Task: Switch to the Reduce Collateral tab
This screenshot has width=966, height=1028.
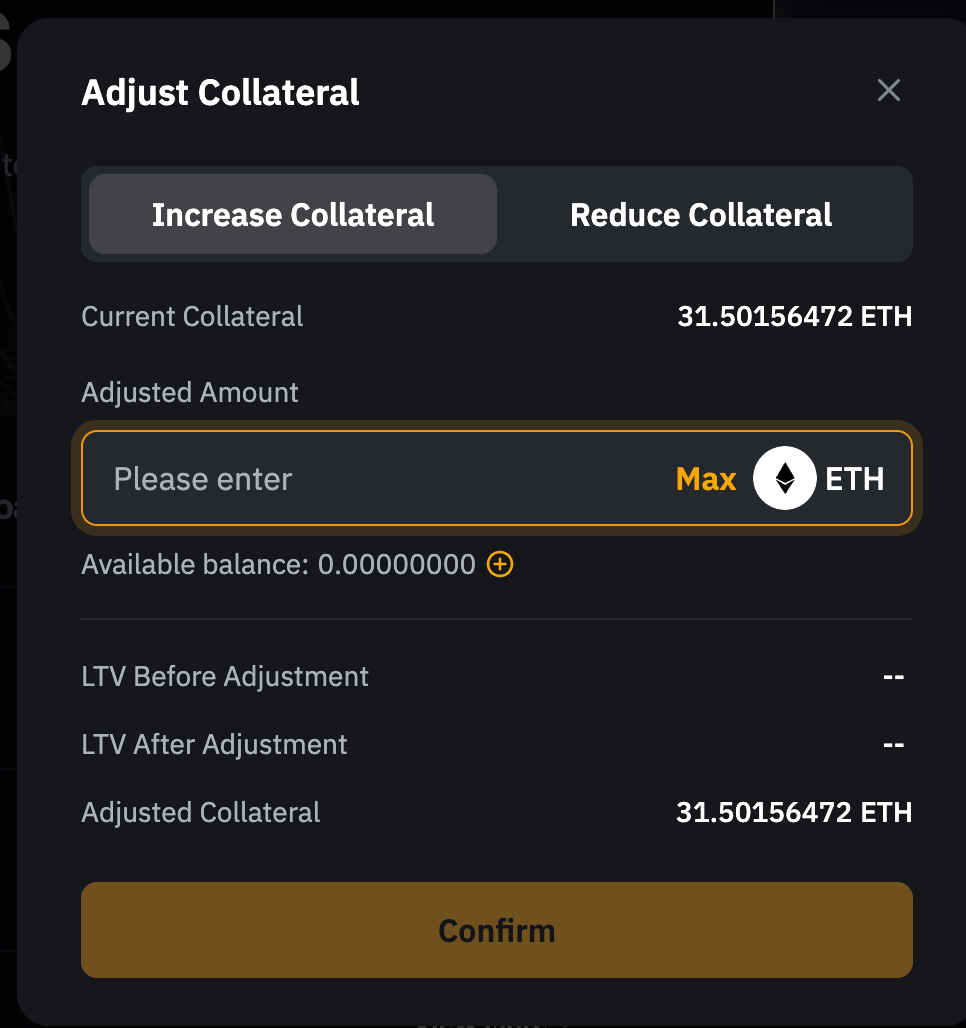Action: [x=701, y=215]
